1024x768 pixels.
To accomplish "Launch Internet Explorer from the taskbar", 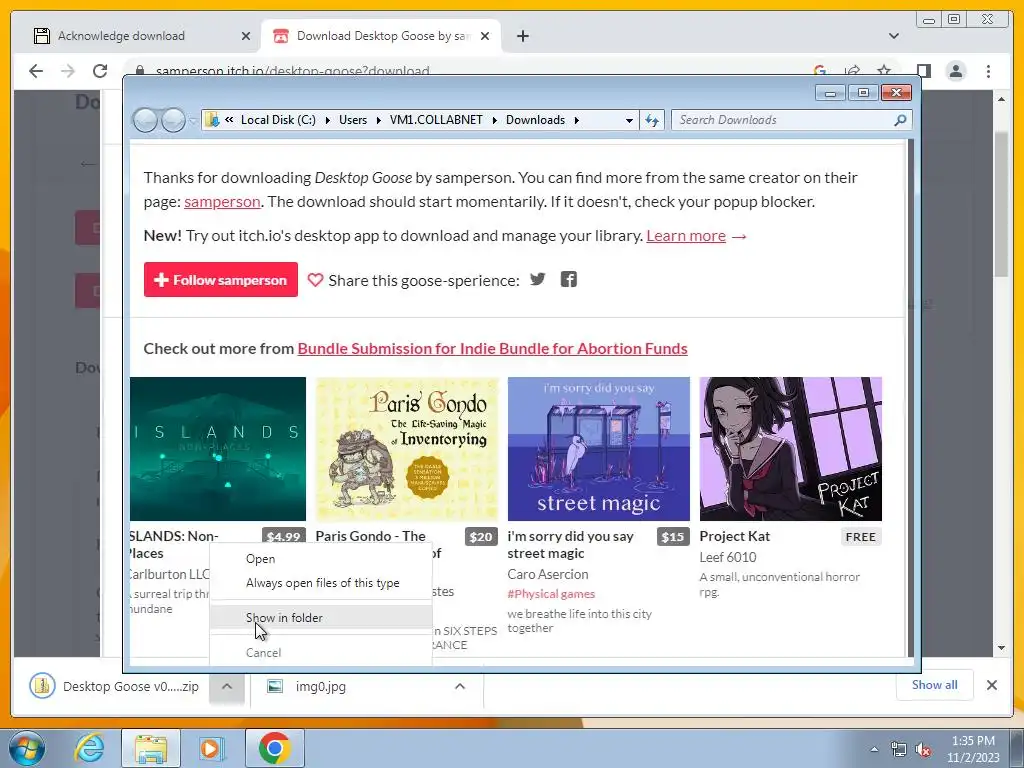I will click(x=89, y=748).
